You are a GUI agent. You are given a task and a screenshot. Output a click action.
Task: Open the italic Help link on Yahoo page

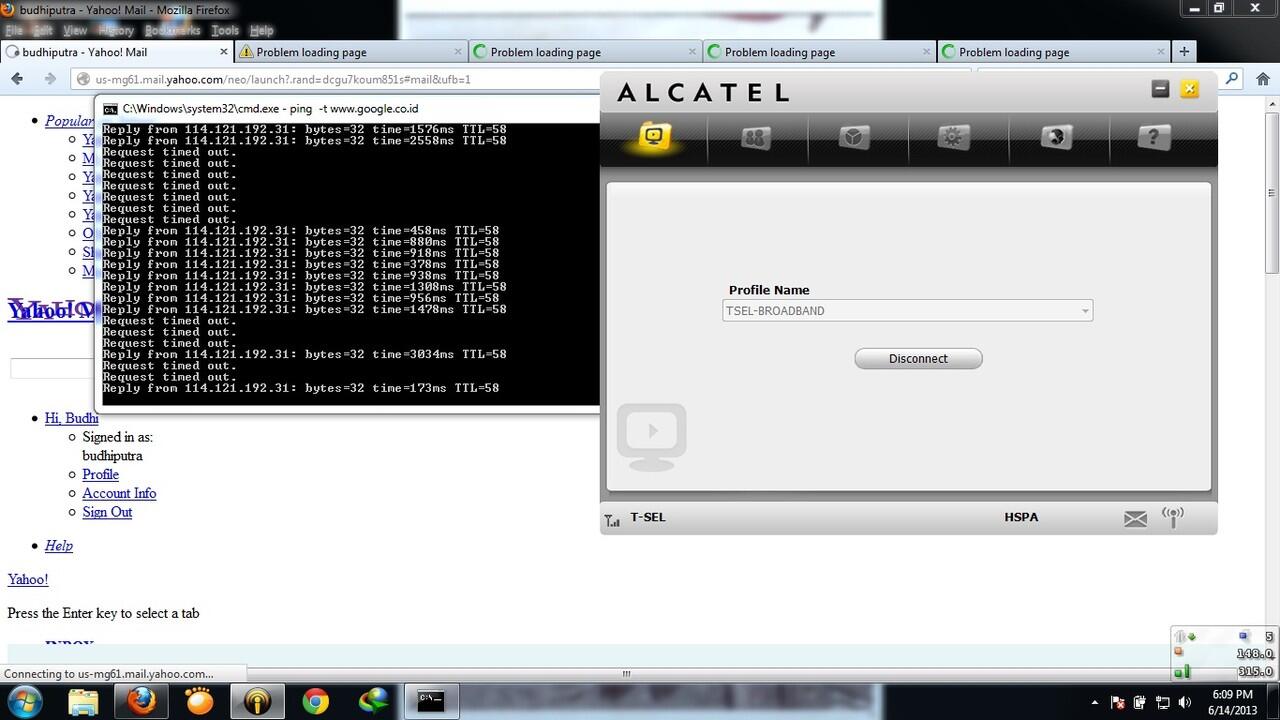58,546
